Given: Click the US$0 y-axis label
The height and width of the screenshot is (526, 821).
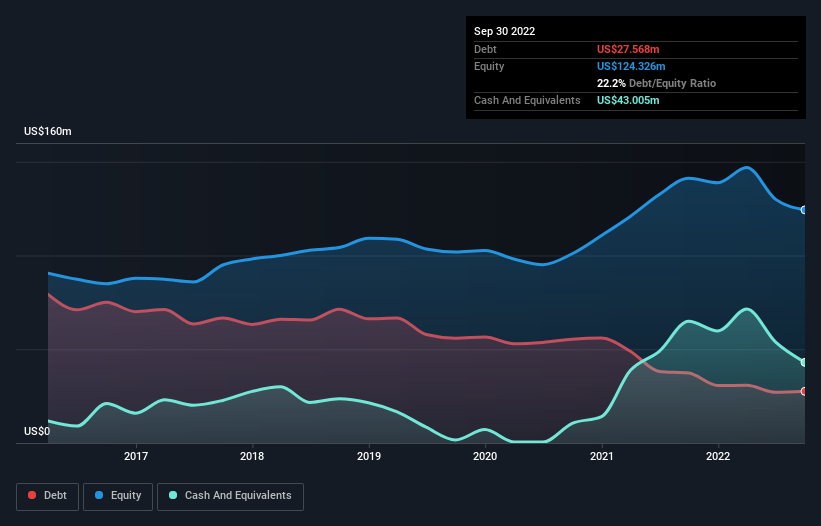Looking at the screenshot, I should 37,431.
